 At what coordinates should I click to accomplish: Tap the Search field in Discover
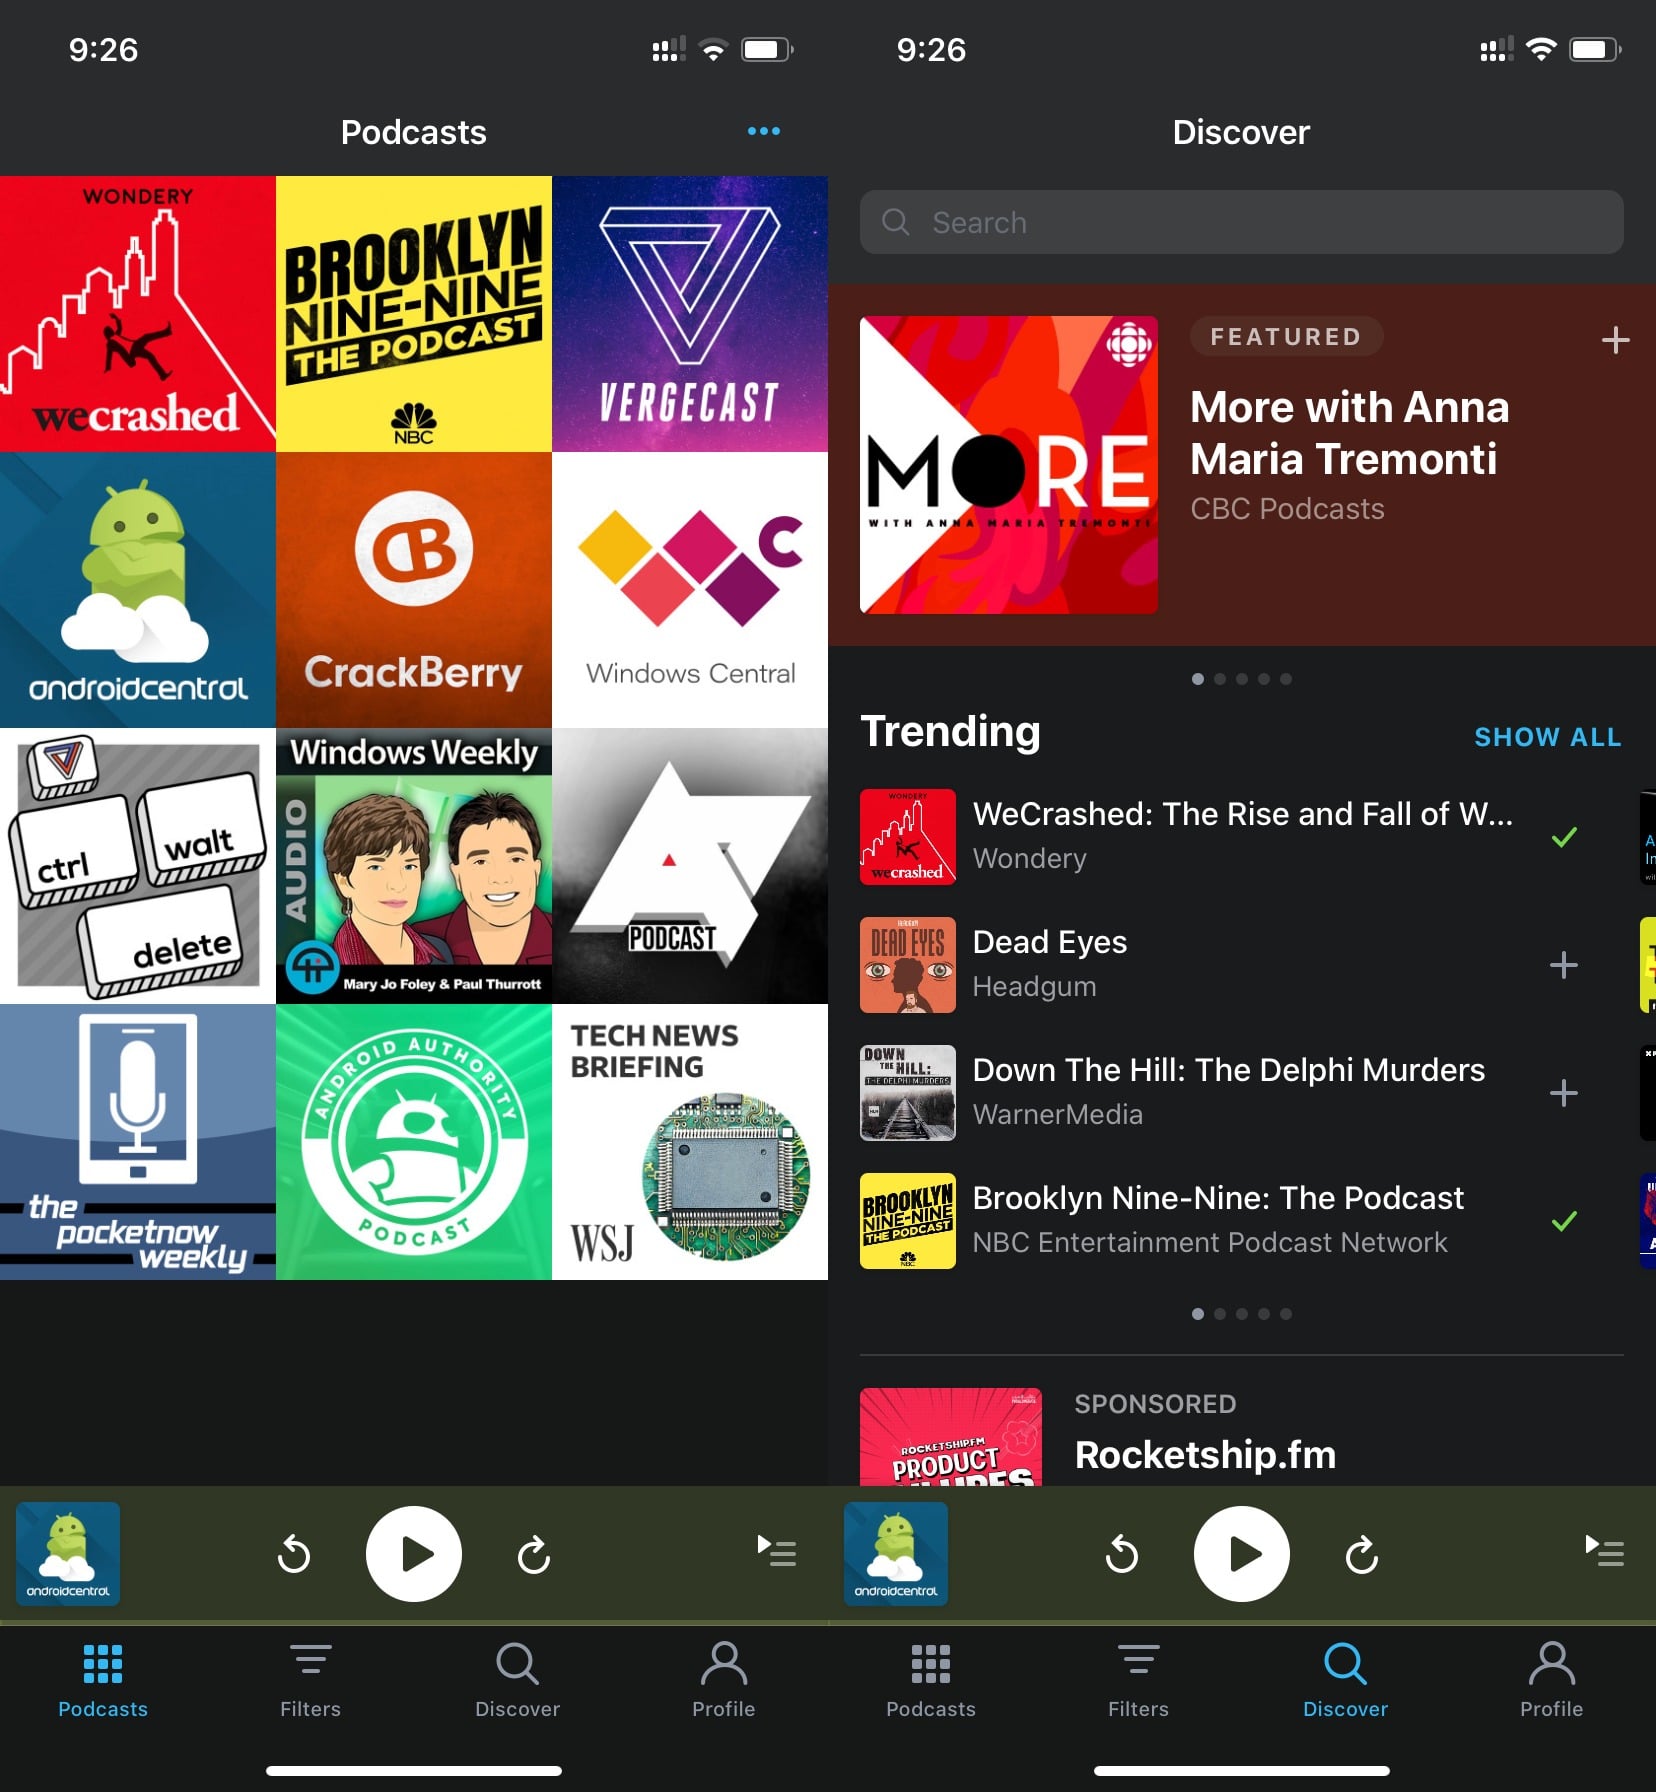(1241, 222)
